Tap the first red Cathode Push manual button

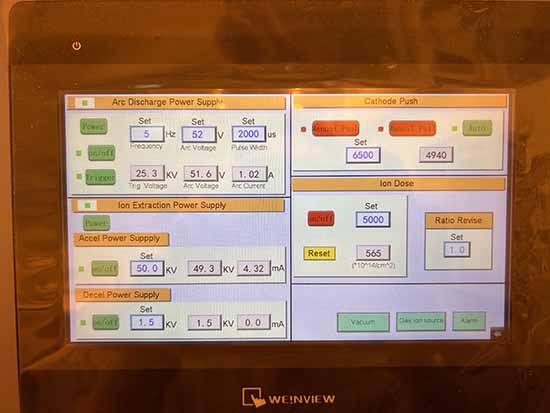coord(335,129)
